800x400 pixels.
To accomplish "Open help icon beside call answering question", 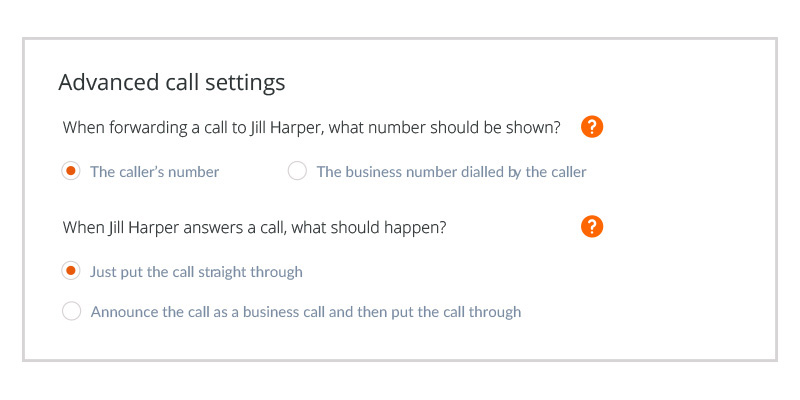I will click(592, 227).
